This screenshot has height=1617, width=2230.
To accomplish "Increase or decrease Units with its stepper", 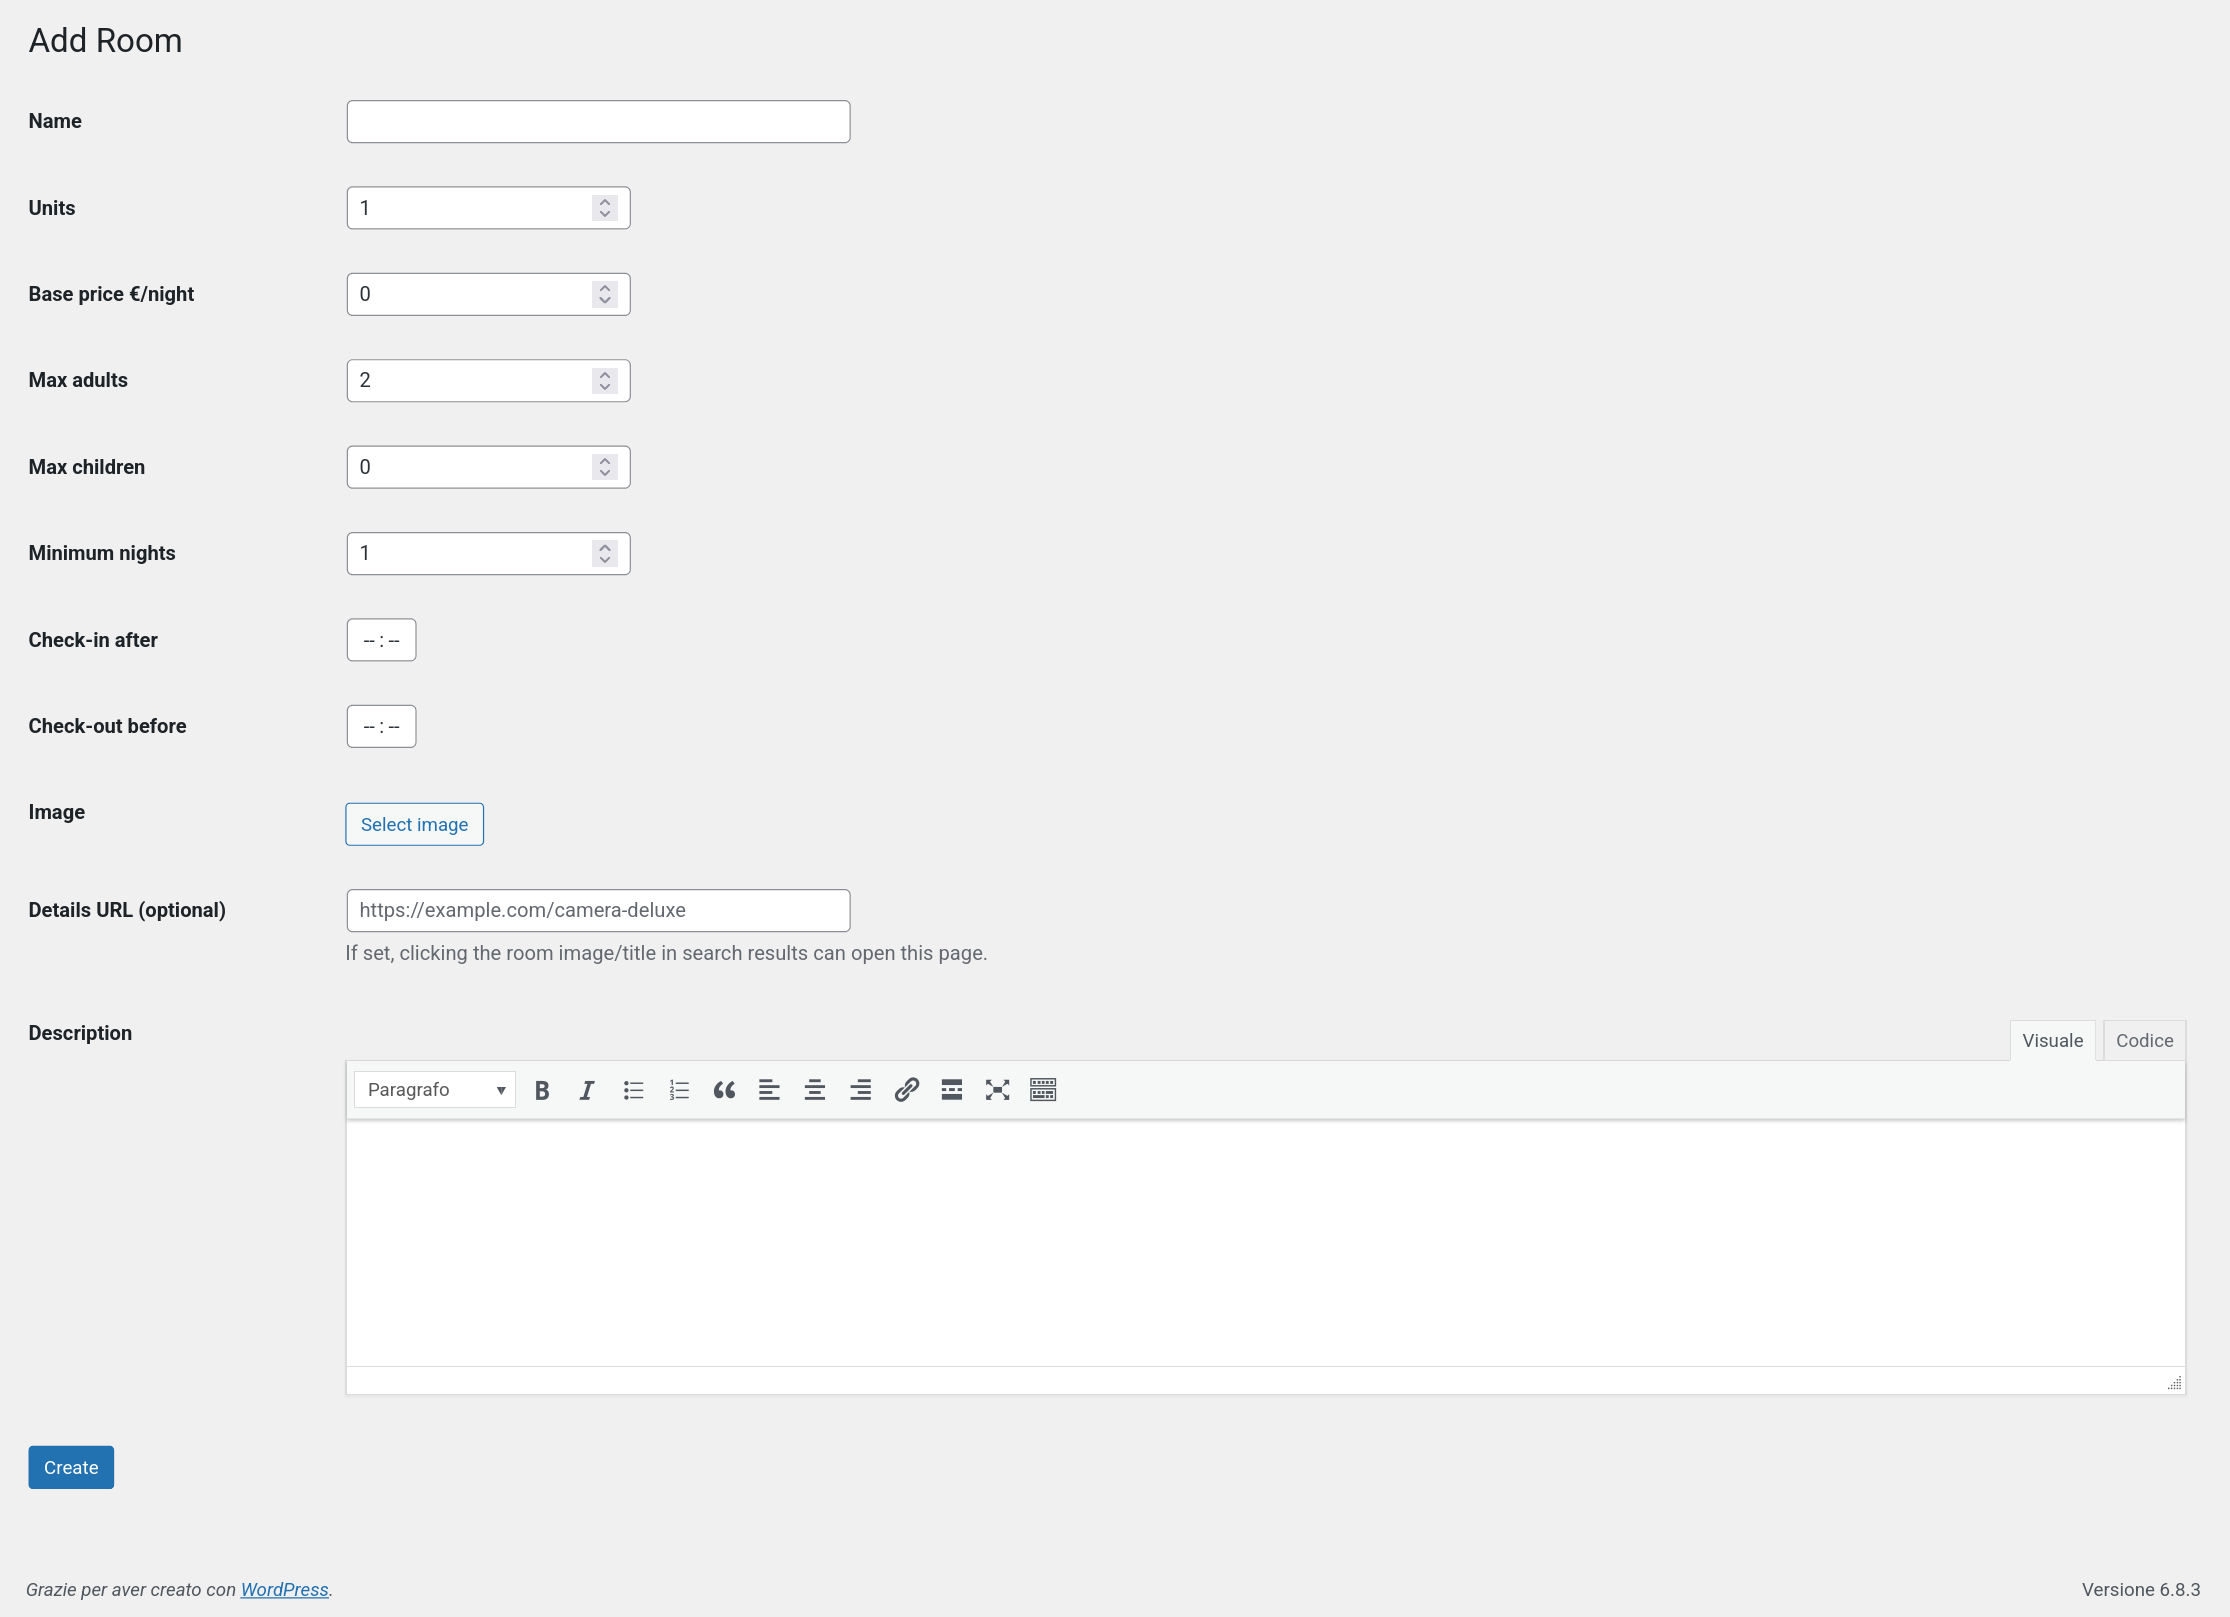I will (x=605, y=208).
